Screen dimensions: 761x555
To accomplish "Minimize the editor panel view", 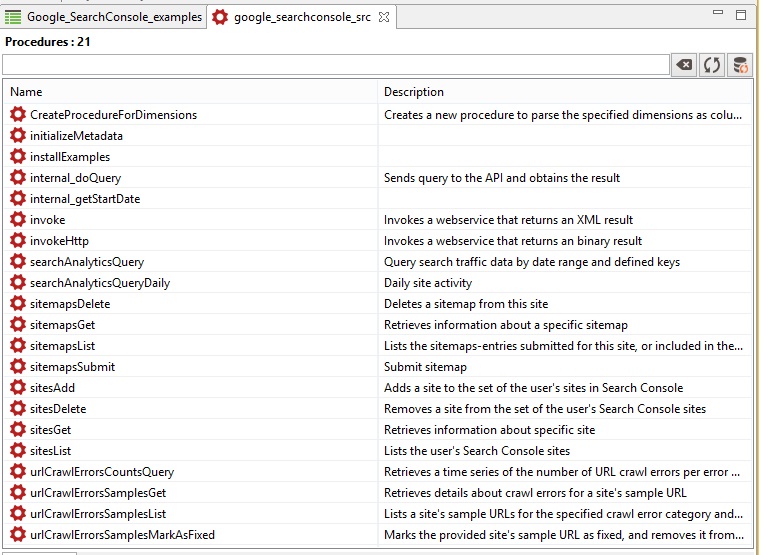I will coord(717,14).
